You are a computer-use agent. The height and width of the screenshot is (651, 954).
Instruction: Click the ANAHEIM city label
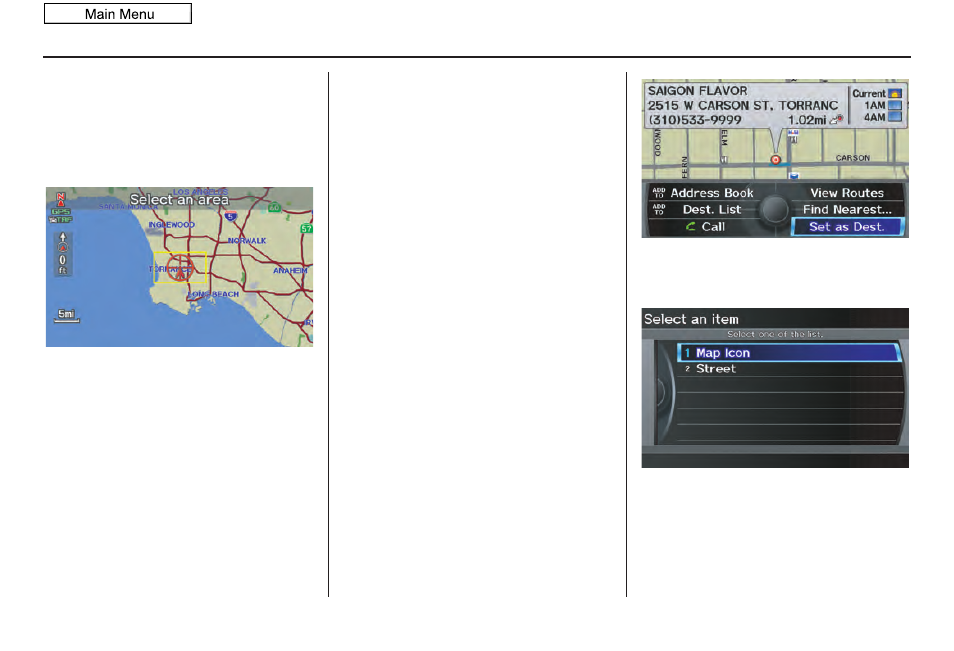click(290, 270)
